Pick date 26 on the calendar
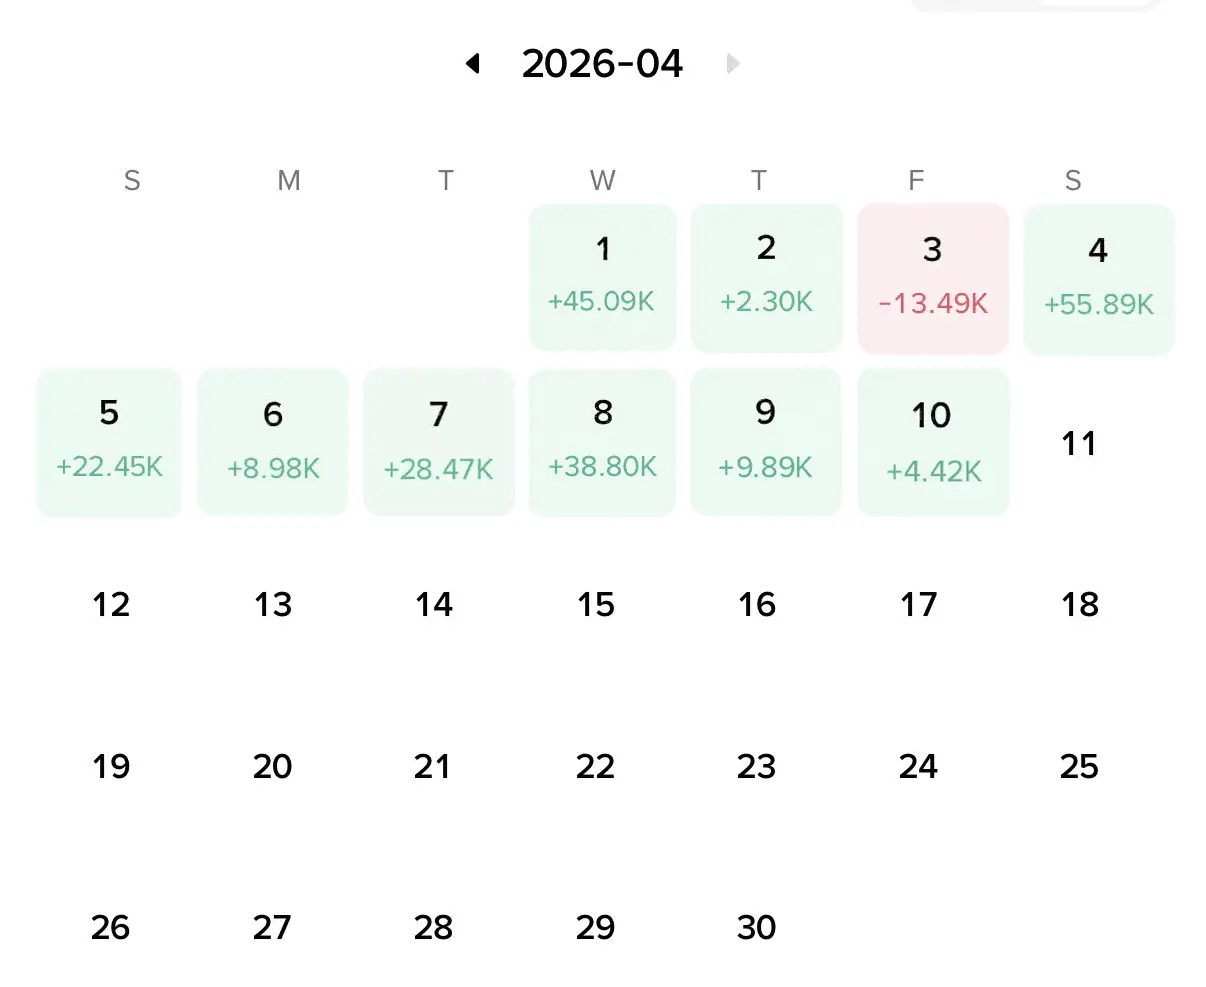 (x=110, y=927)
